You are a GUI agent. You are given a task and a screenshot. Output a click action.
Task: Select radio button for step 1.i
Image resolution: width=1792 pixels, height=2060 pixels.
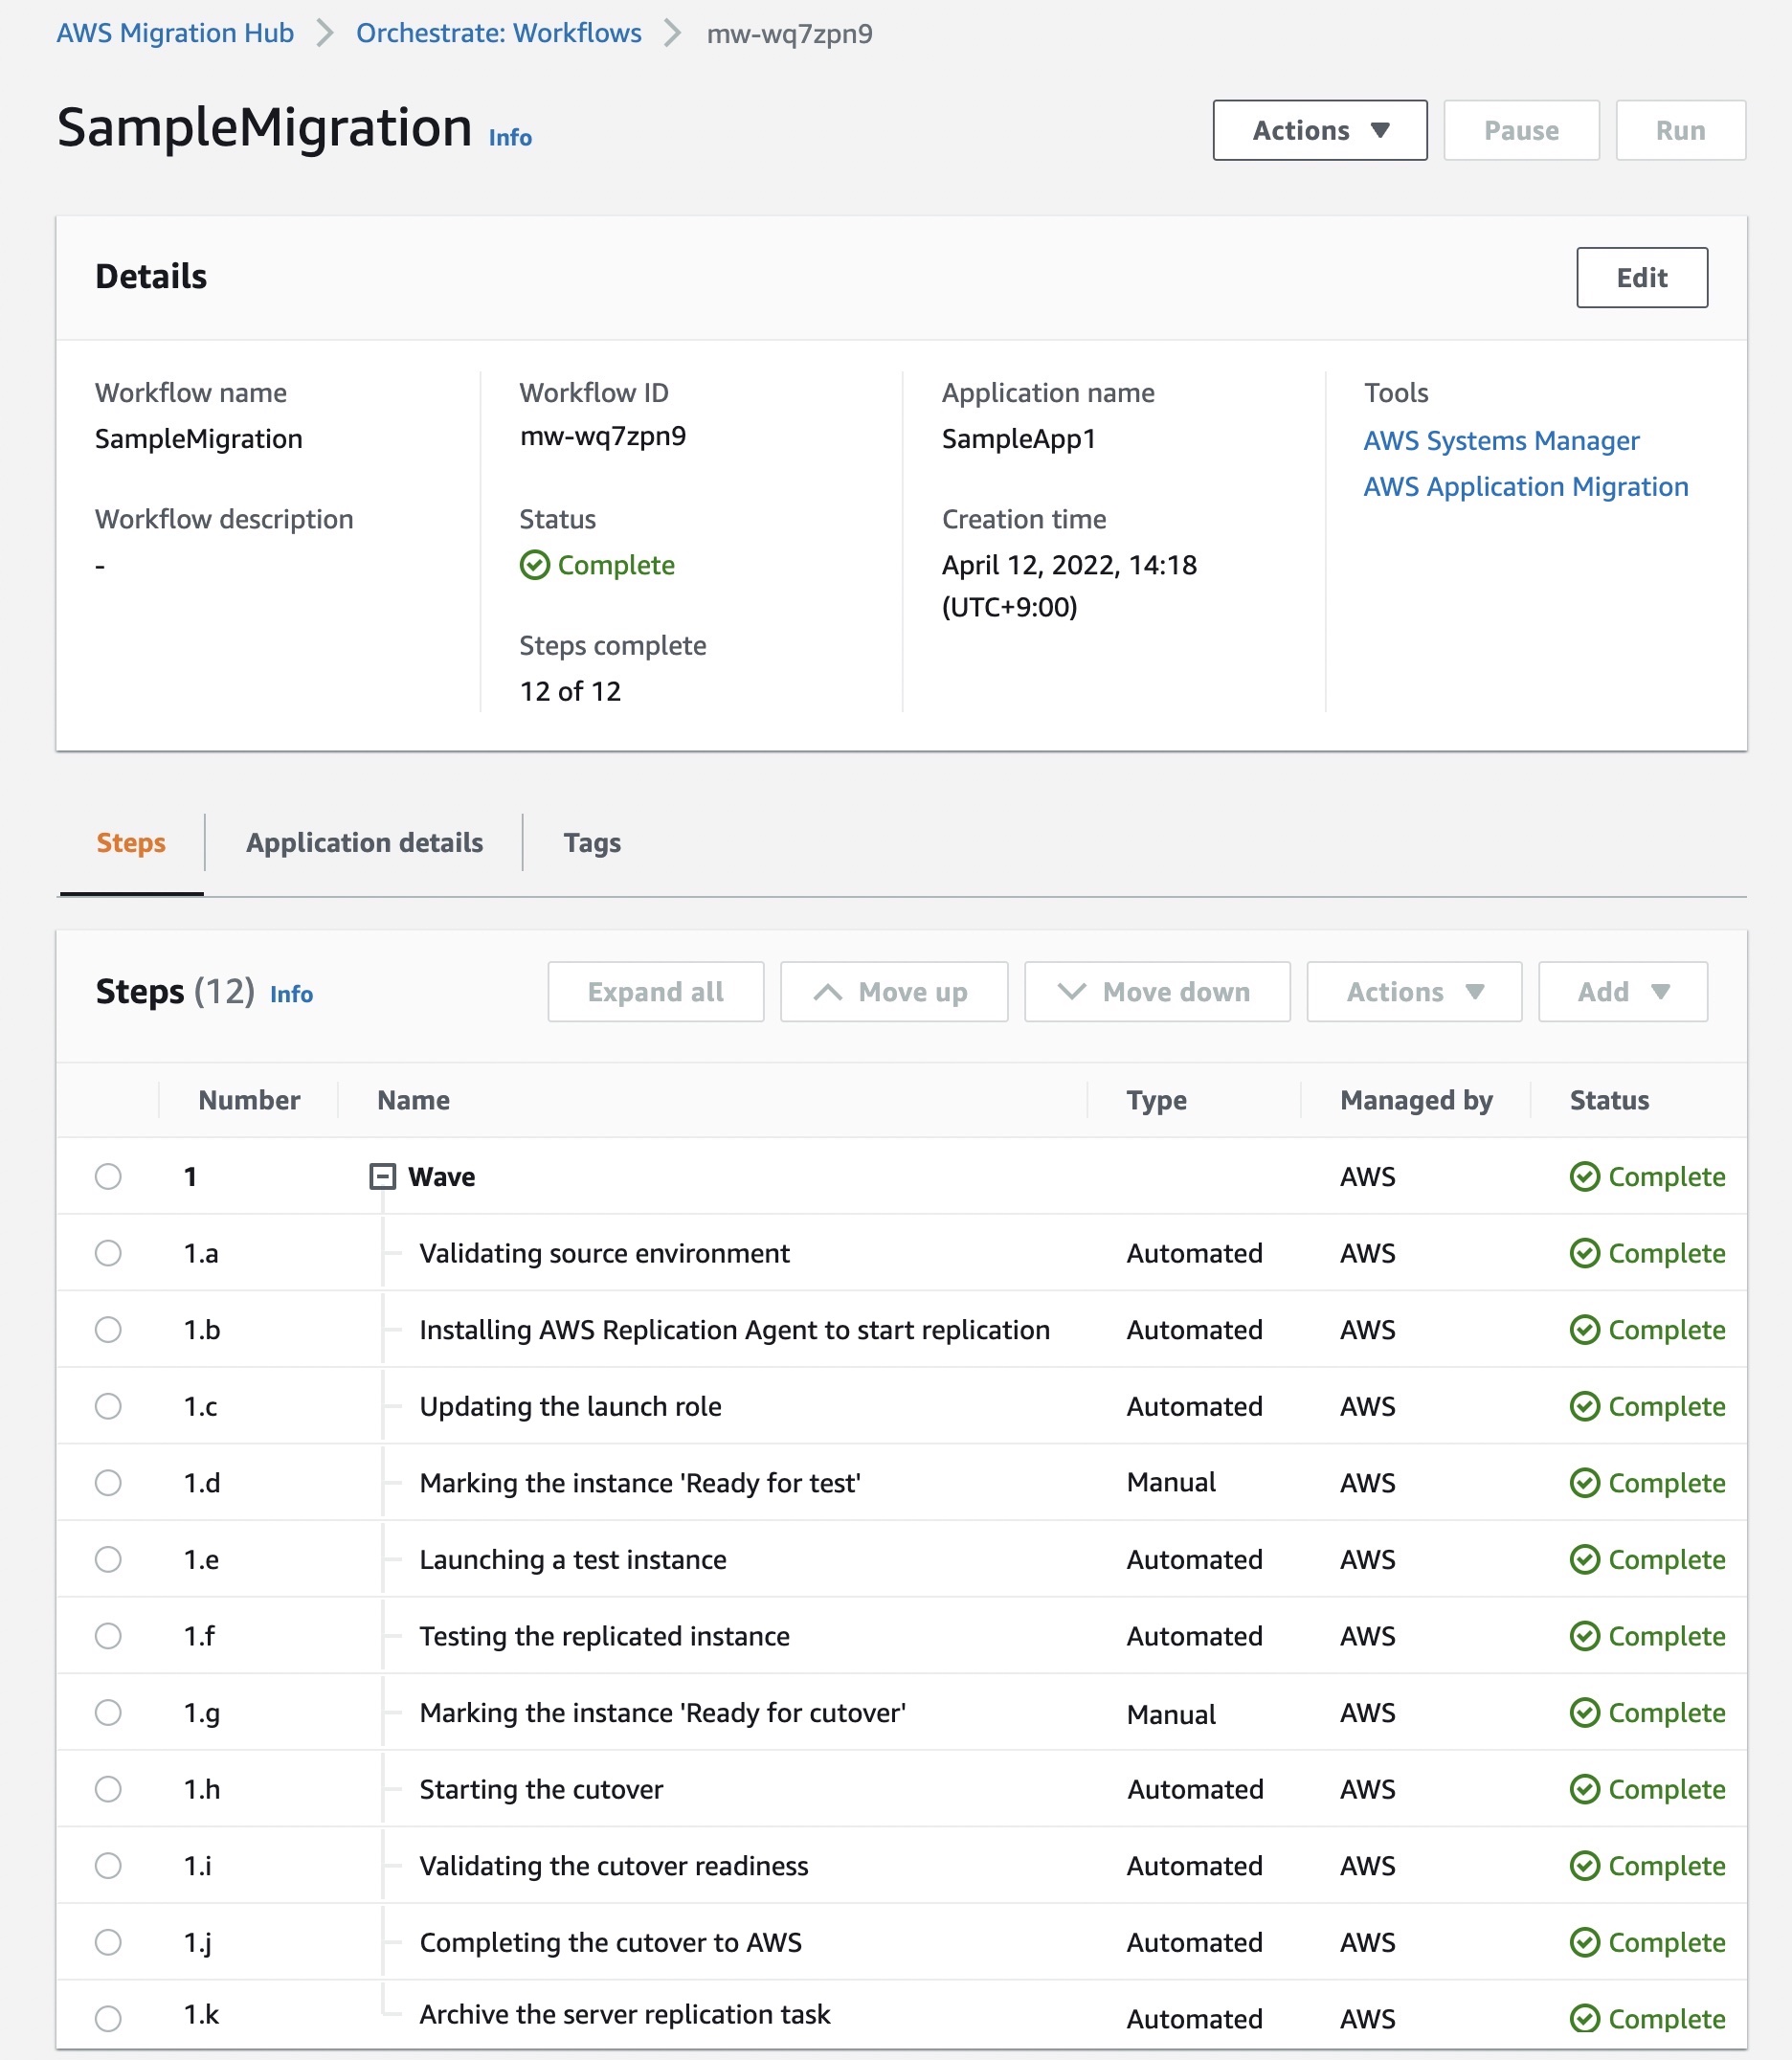tap(108, 1865)
